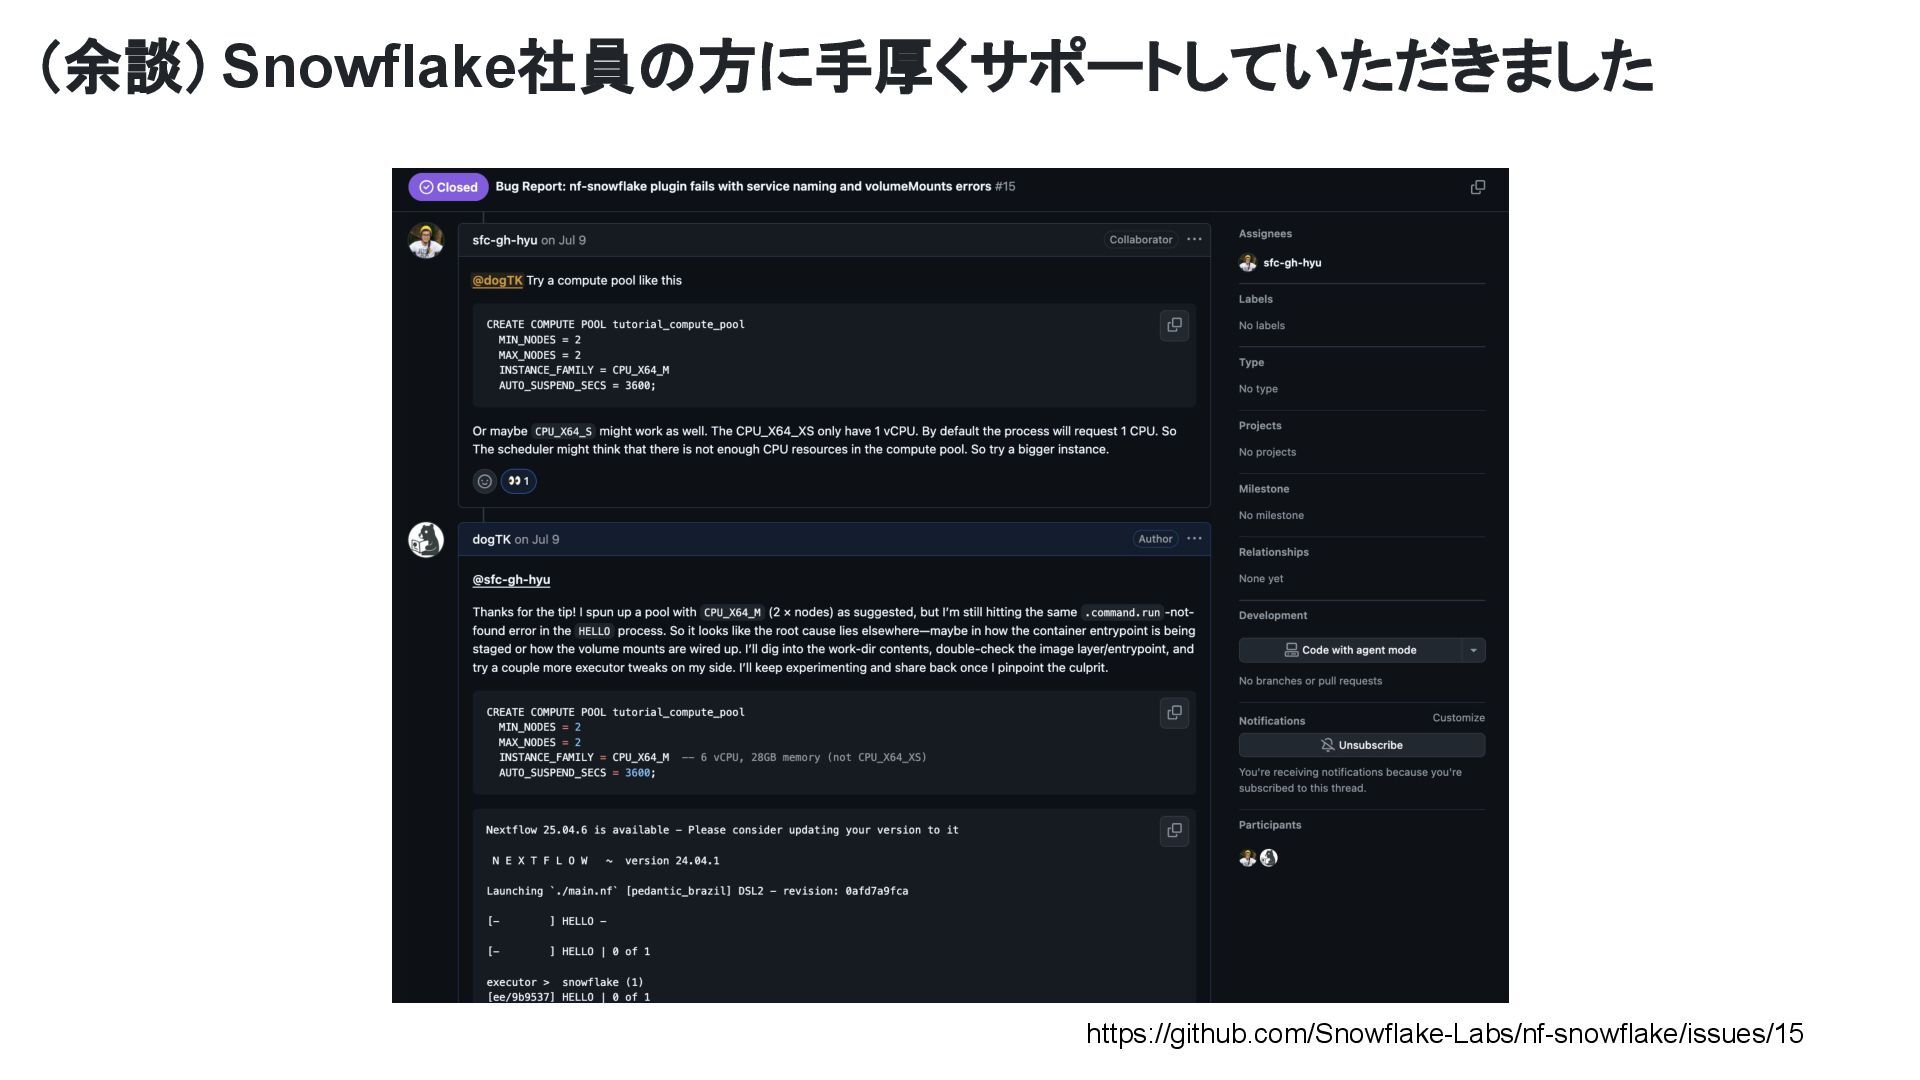Click the purple Closed status badge
The height and width of the screenshot is (1080, 1920).
448,187
